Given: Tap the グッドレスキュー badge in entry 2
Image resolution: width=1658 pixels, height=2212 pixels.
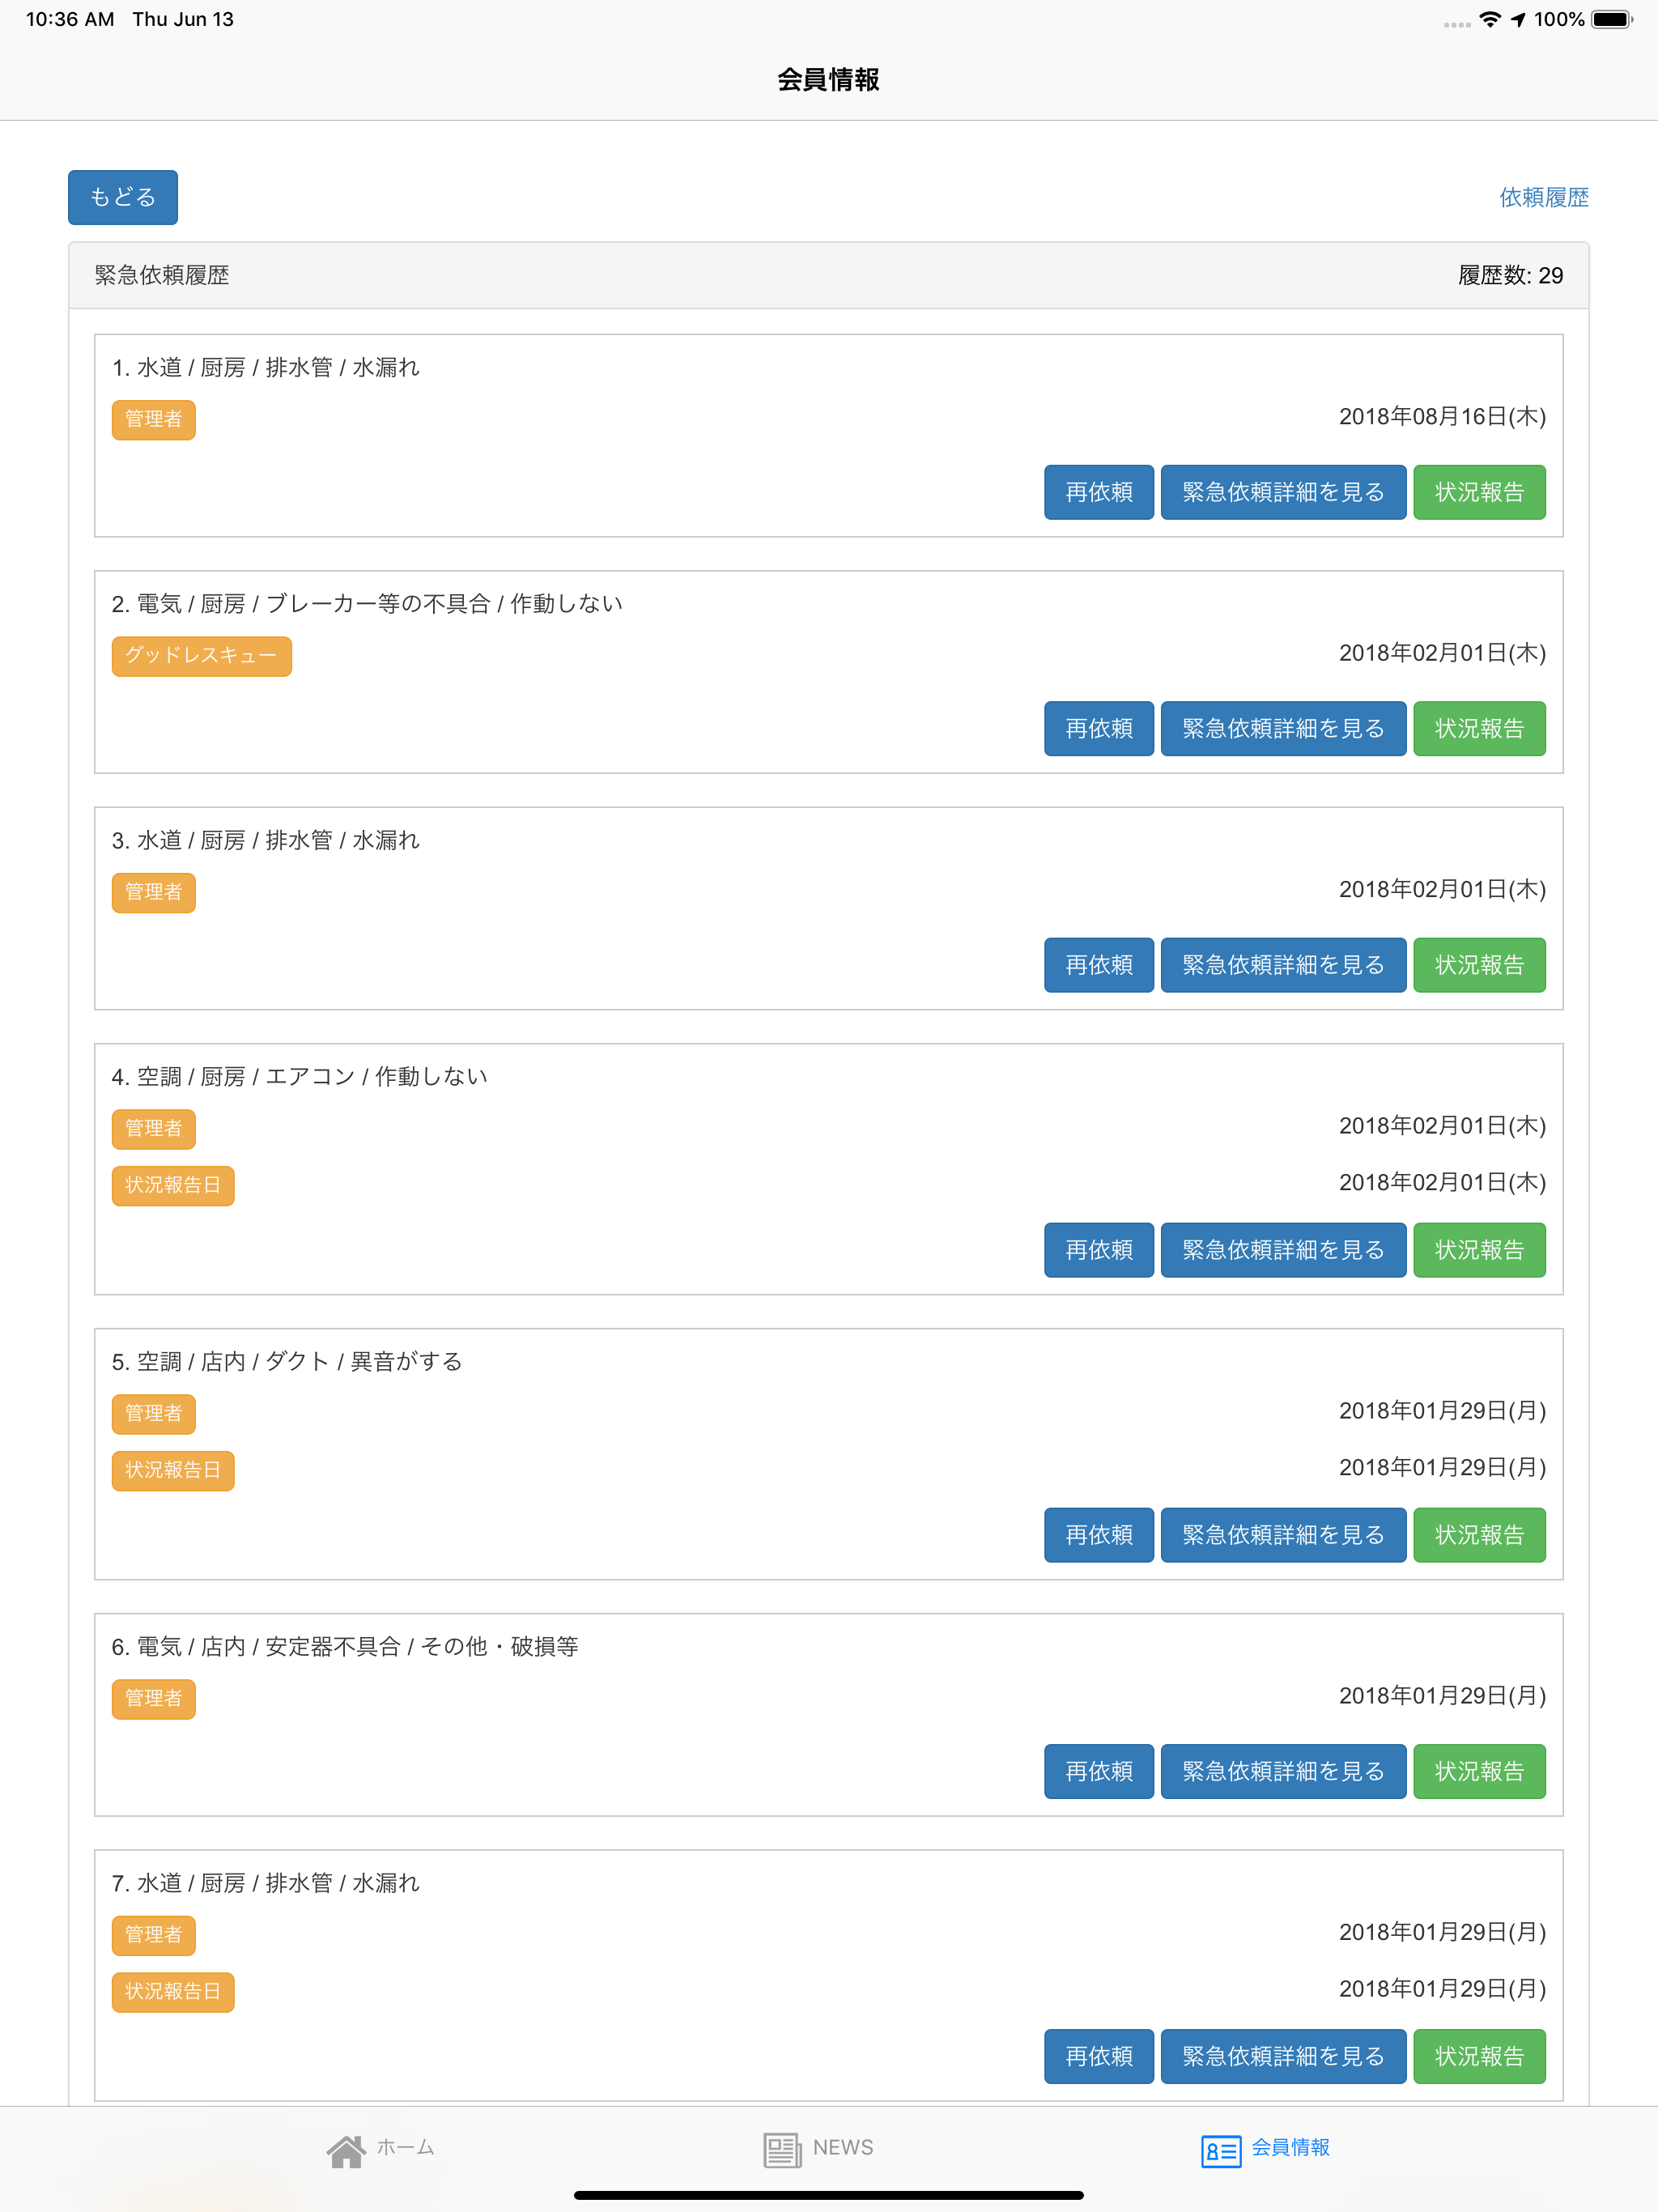Looking at the screenshot, I should click(201, 656).
